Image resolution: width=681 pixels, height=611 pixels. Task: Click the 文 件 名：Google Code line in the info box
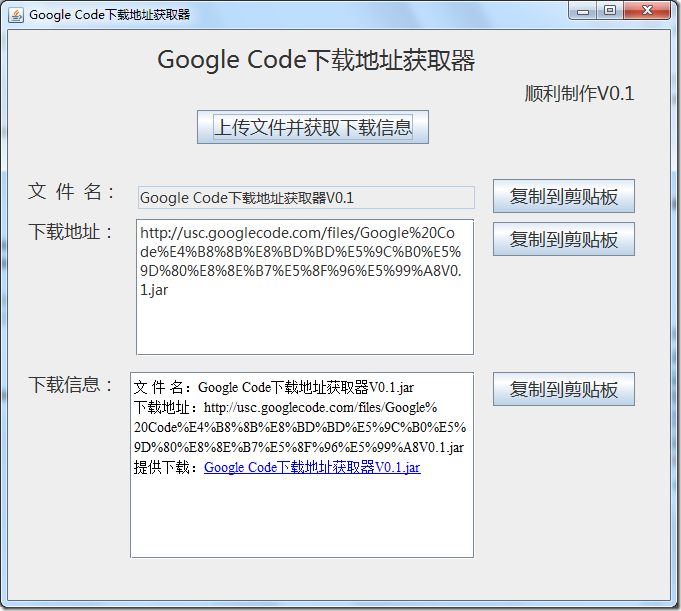click(x=274, y=387)
